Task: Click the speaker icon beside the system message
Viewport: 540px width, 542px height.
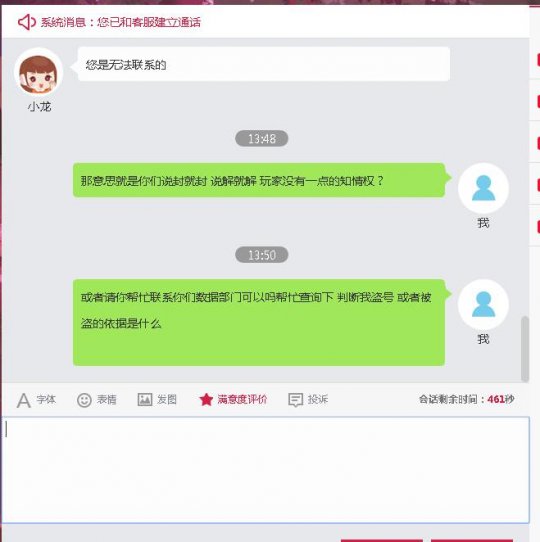Action: [27, 22]
